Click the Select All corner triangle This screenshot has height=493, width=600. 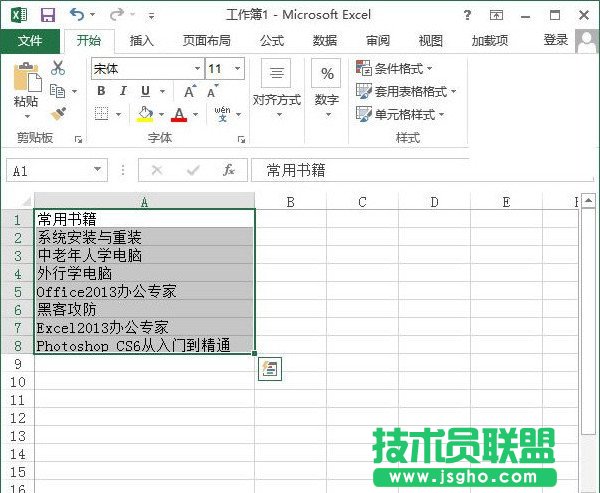pyautogui.click(x=26, y=201)
